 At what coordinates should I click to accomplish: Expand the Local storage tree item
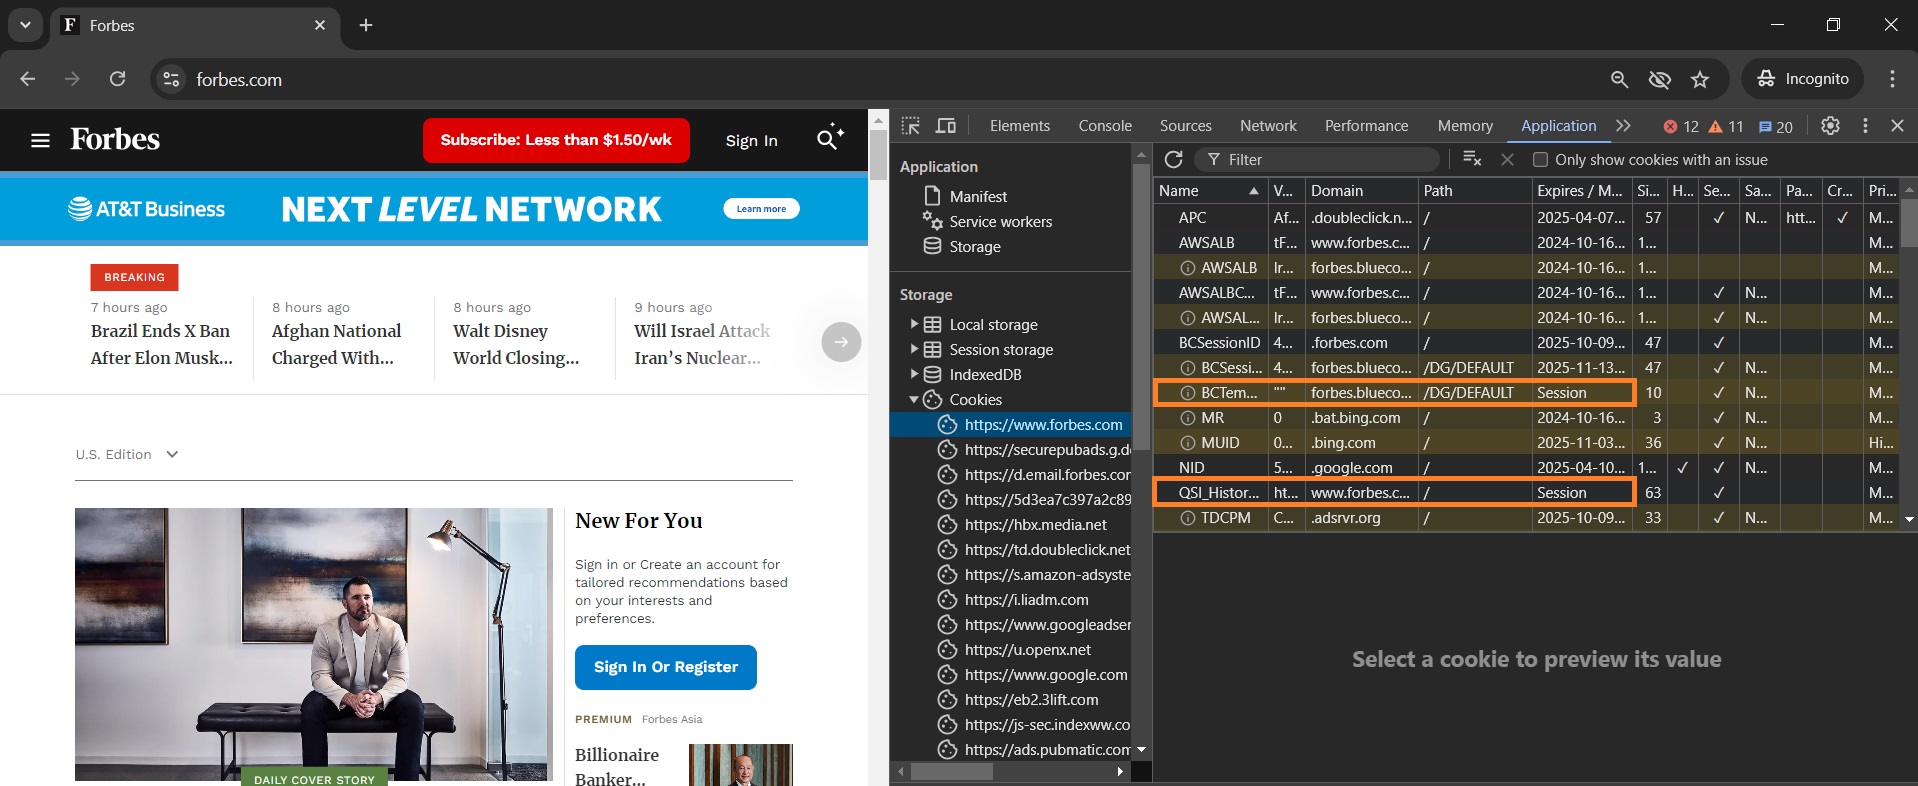pyautogui.click(x=914, y=324)
